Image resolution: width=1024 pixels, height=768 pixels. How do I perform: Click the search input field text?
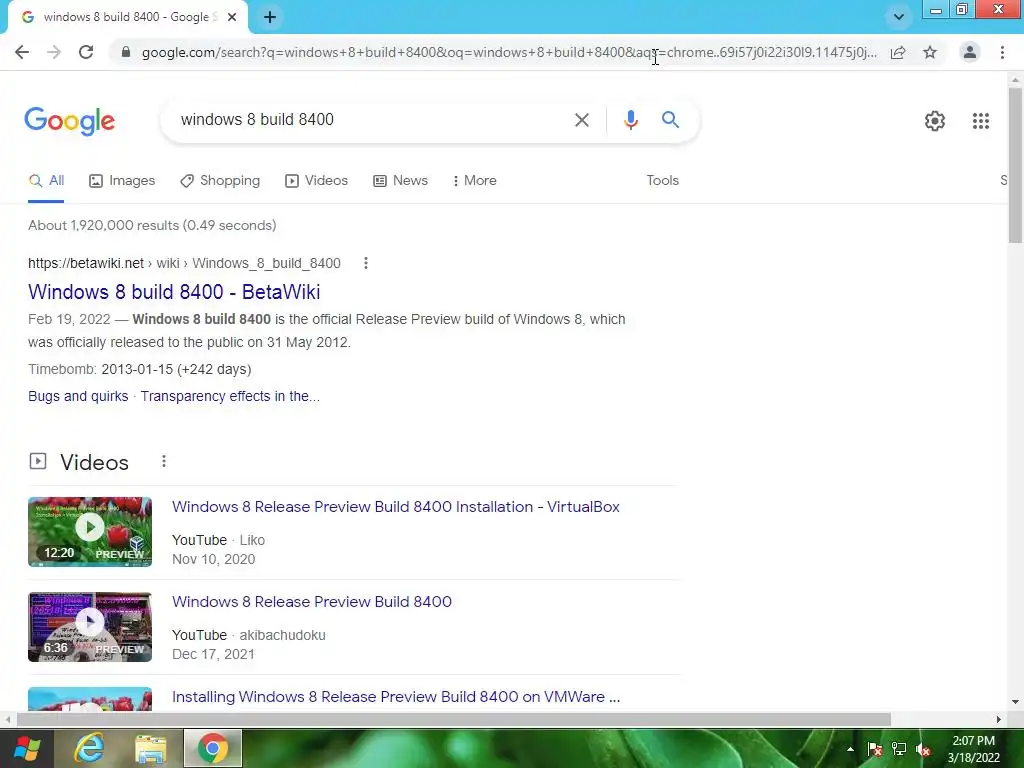pyautogui.click(x=257, y=120)
